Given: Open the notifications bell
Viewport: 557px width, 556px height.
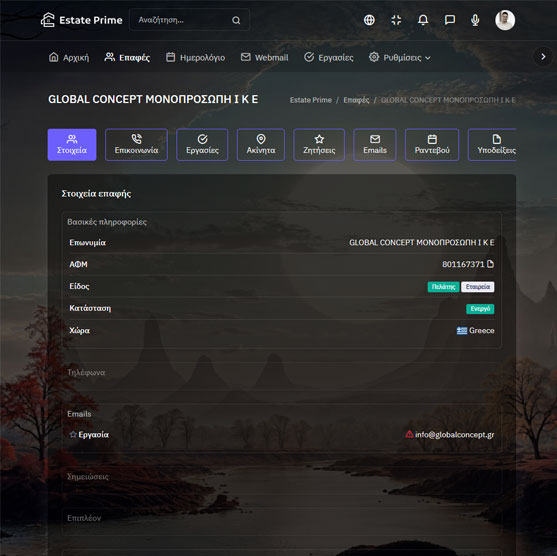Looking at the screenshot, I should pos(423,20).
